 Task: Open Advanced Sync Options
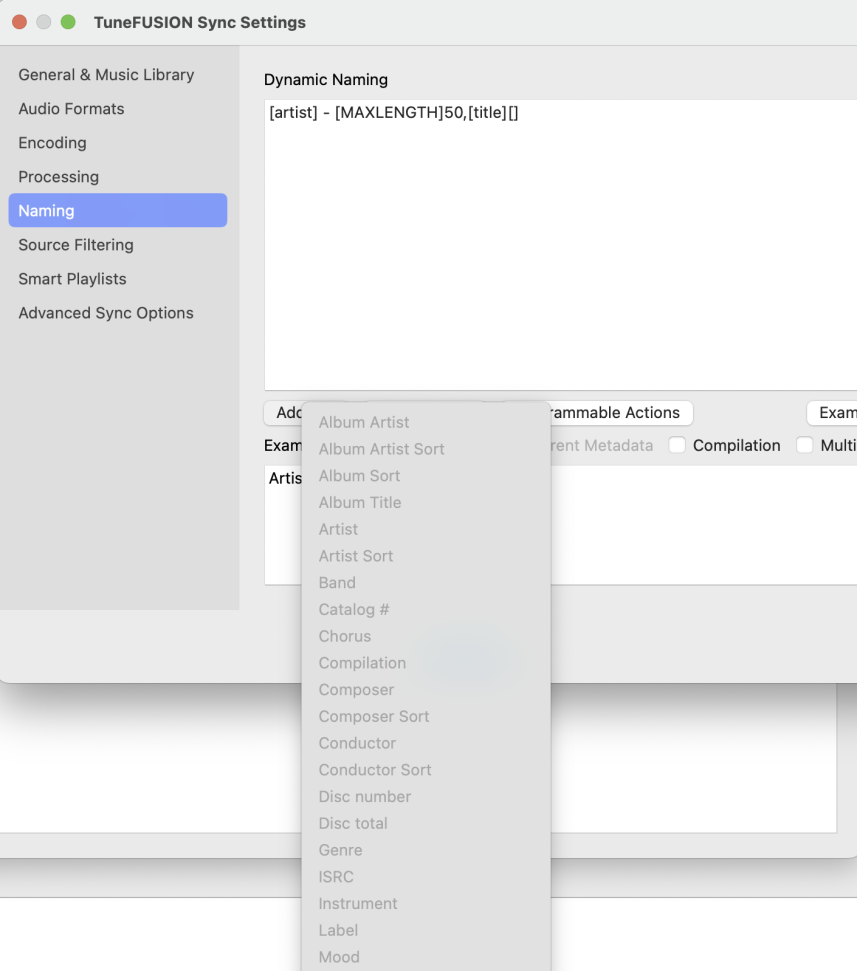(118, 313)
